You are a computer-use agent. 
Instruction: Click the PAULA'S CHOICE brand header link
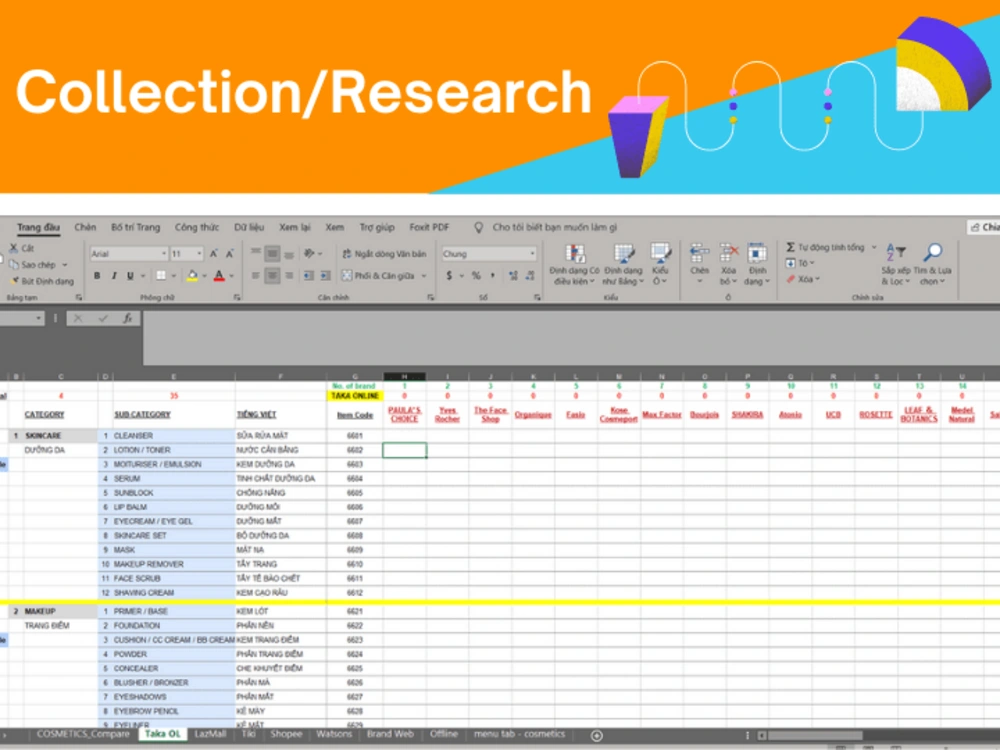tap(404, 415)
